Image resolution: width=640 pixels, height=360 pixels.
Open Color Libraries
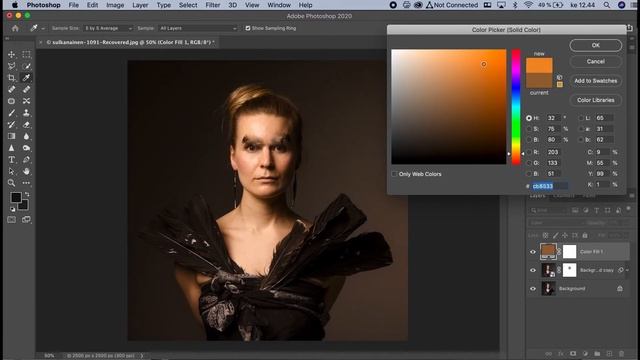point(596,100)
